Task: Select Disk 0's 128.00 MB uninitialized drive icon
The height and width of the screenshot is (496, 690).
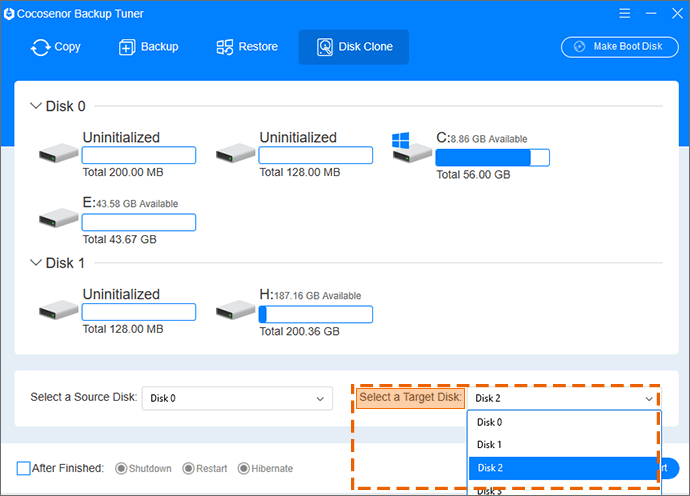Action: point(235,153)
